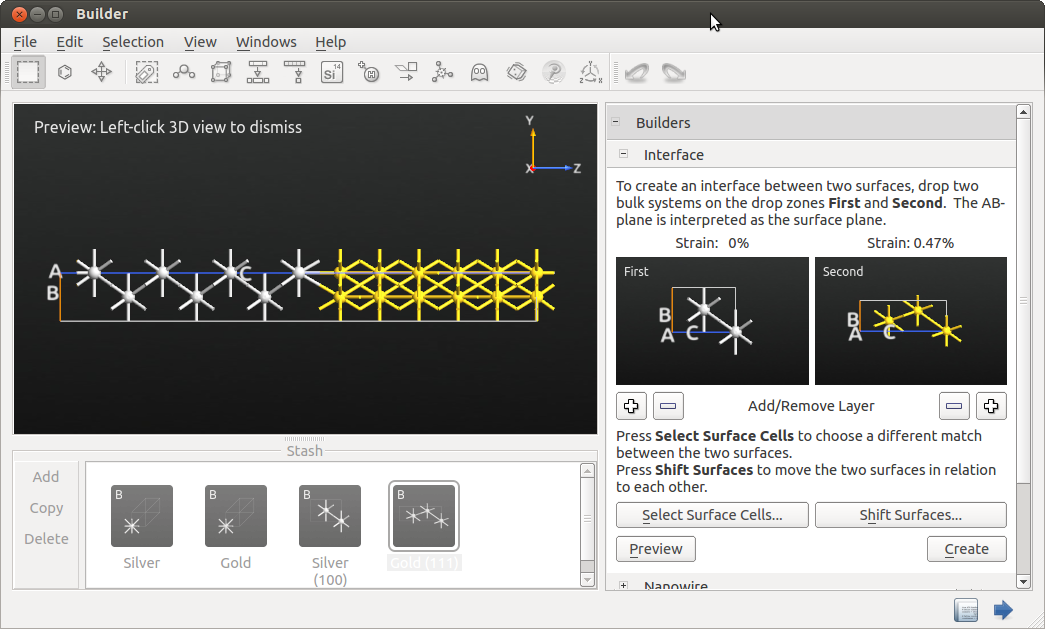Click the stash scrollbar up arrow

(587, 471)
